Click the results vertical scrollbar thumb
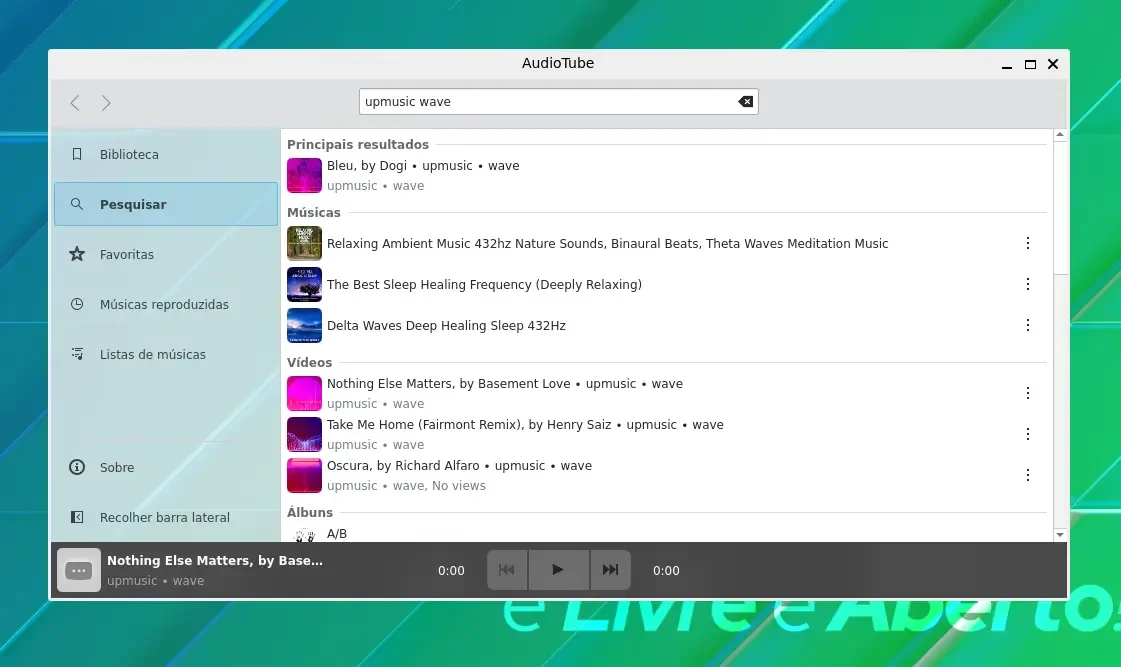1121x667 pixels. coord(1060,208)
